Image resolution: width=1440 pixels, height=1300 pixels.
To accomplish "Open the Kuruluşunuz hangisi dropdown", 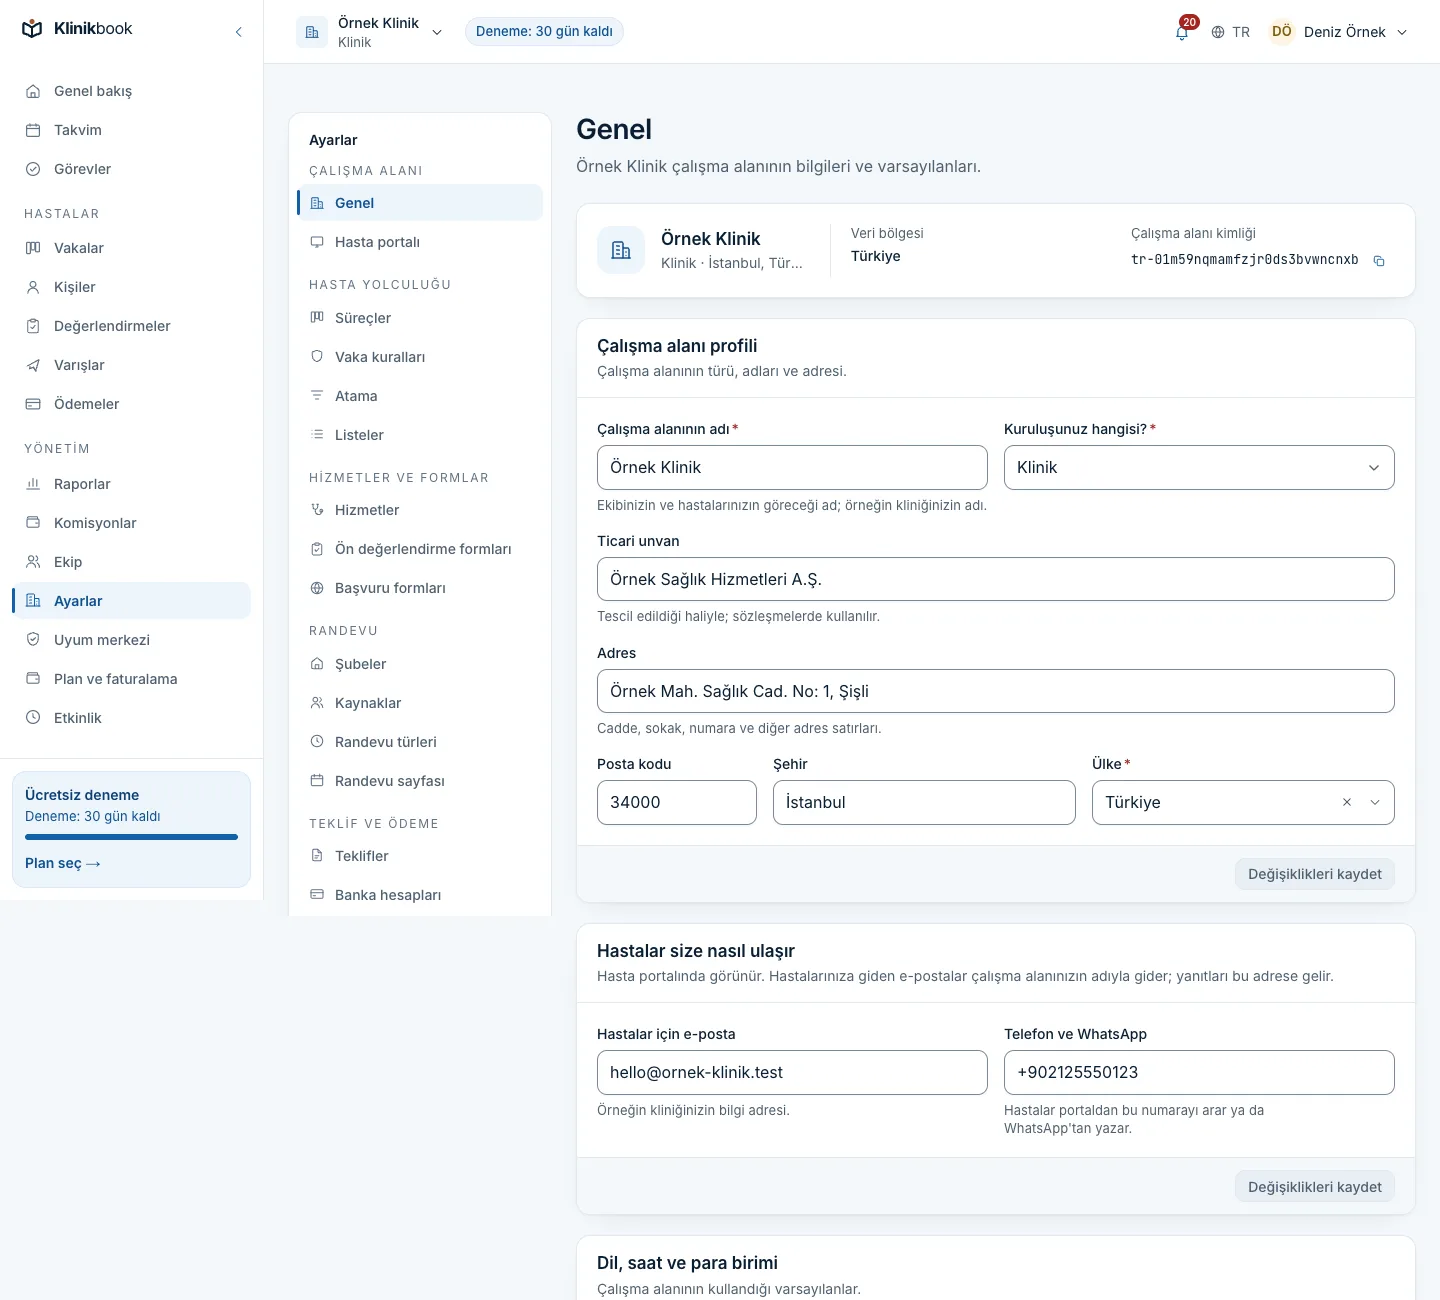I will click(1199, 467).
